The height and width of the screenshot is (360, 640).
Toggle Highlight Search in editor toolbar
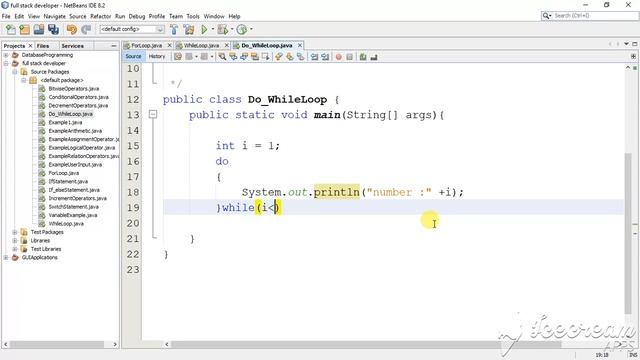coord(255,57)
